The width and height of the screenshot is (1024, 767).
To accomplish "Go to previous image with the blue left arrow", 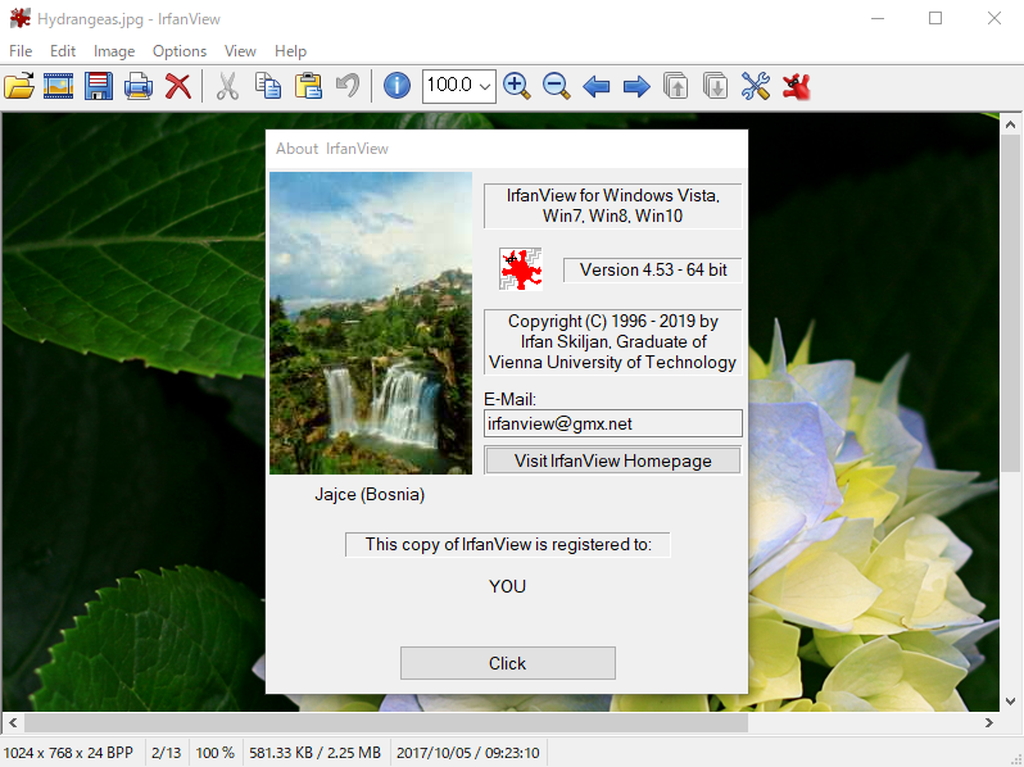I will point(596,86).
